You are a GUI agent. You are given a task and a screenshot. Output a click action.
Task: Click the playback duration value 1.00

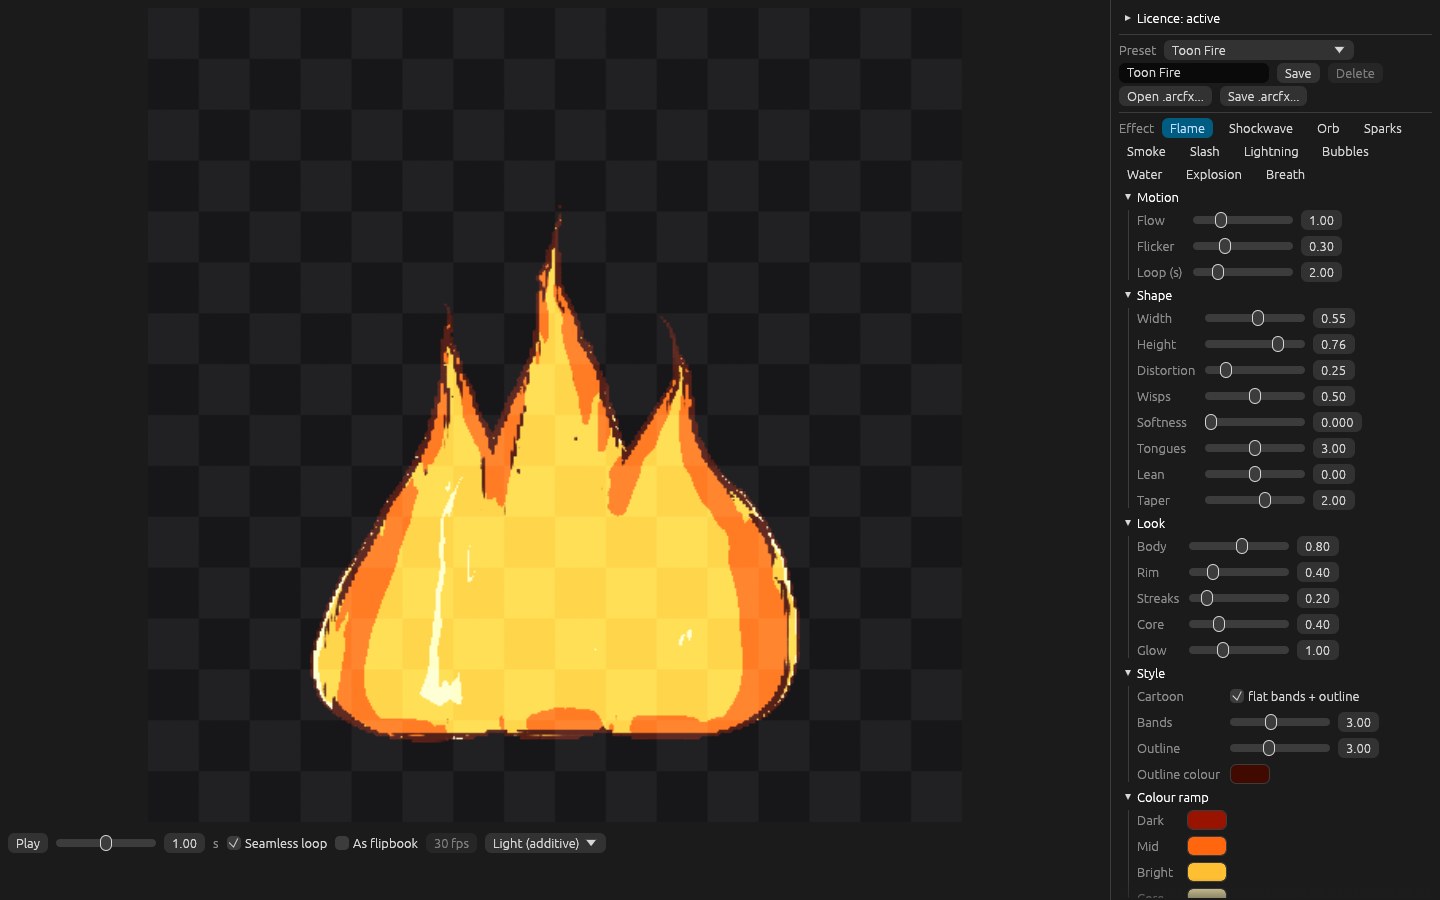tap(185, 843)
